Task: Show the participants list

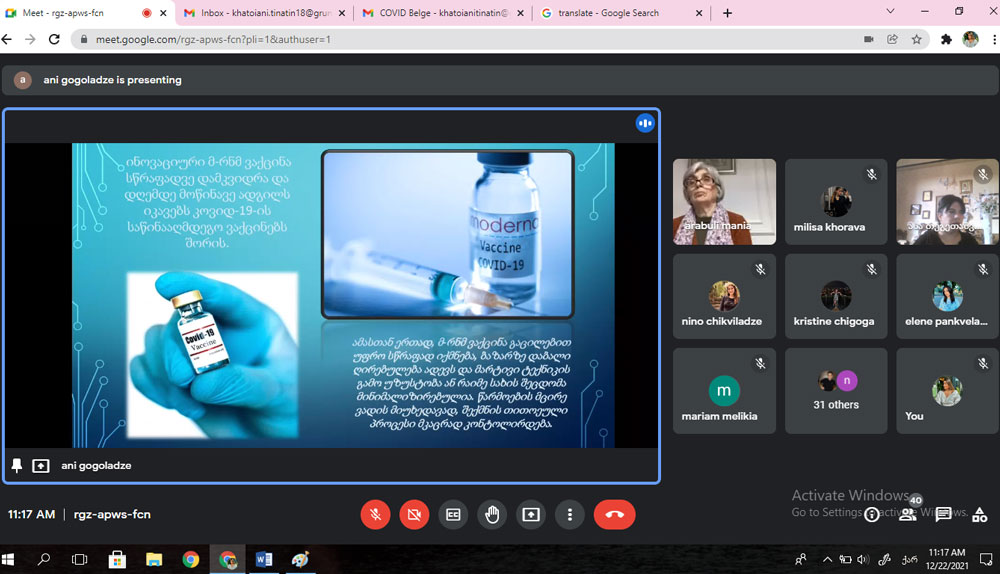Action: (908, 514)
